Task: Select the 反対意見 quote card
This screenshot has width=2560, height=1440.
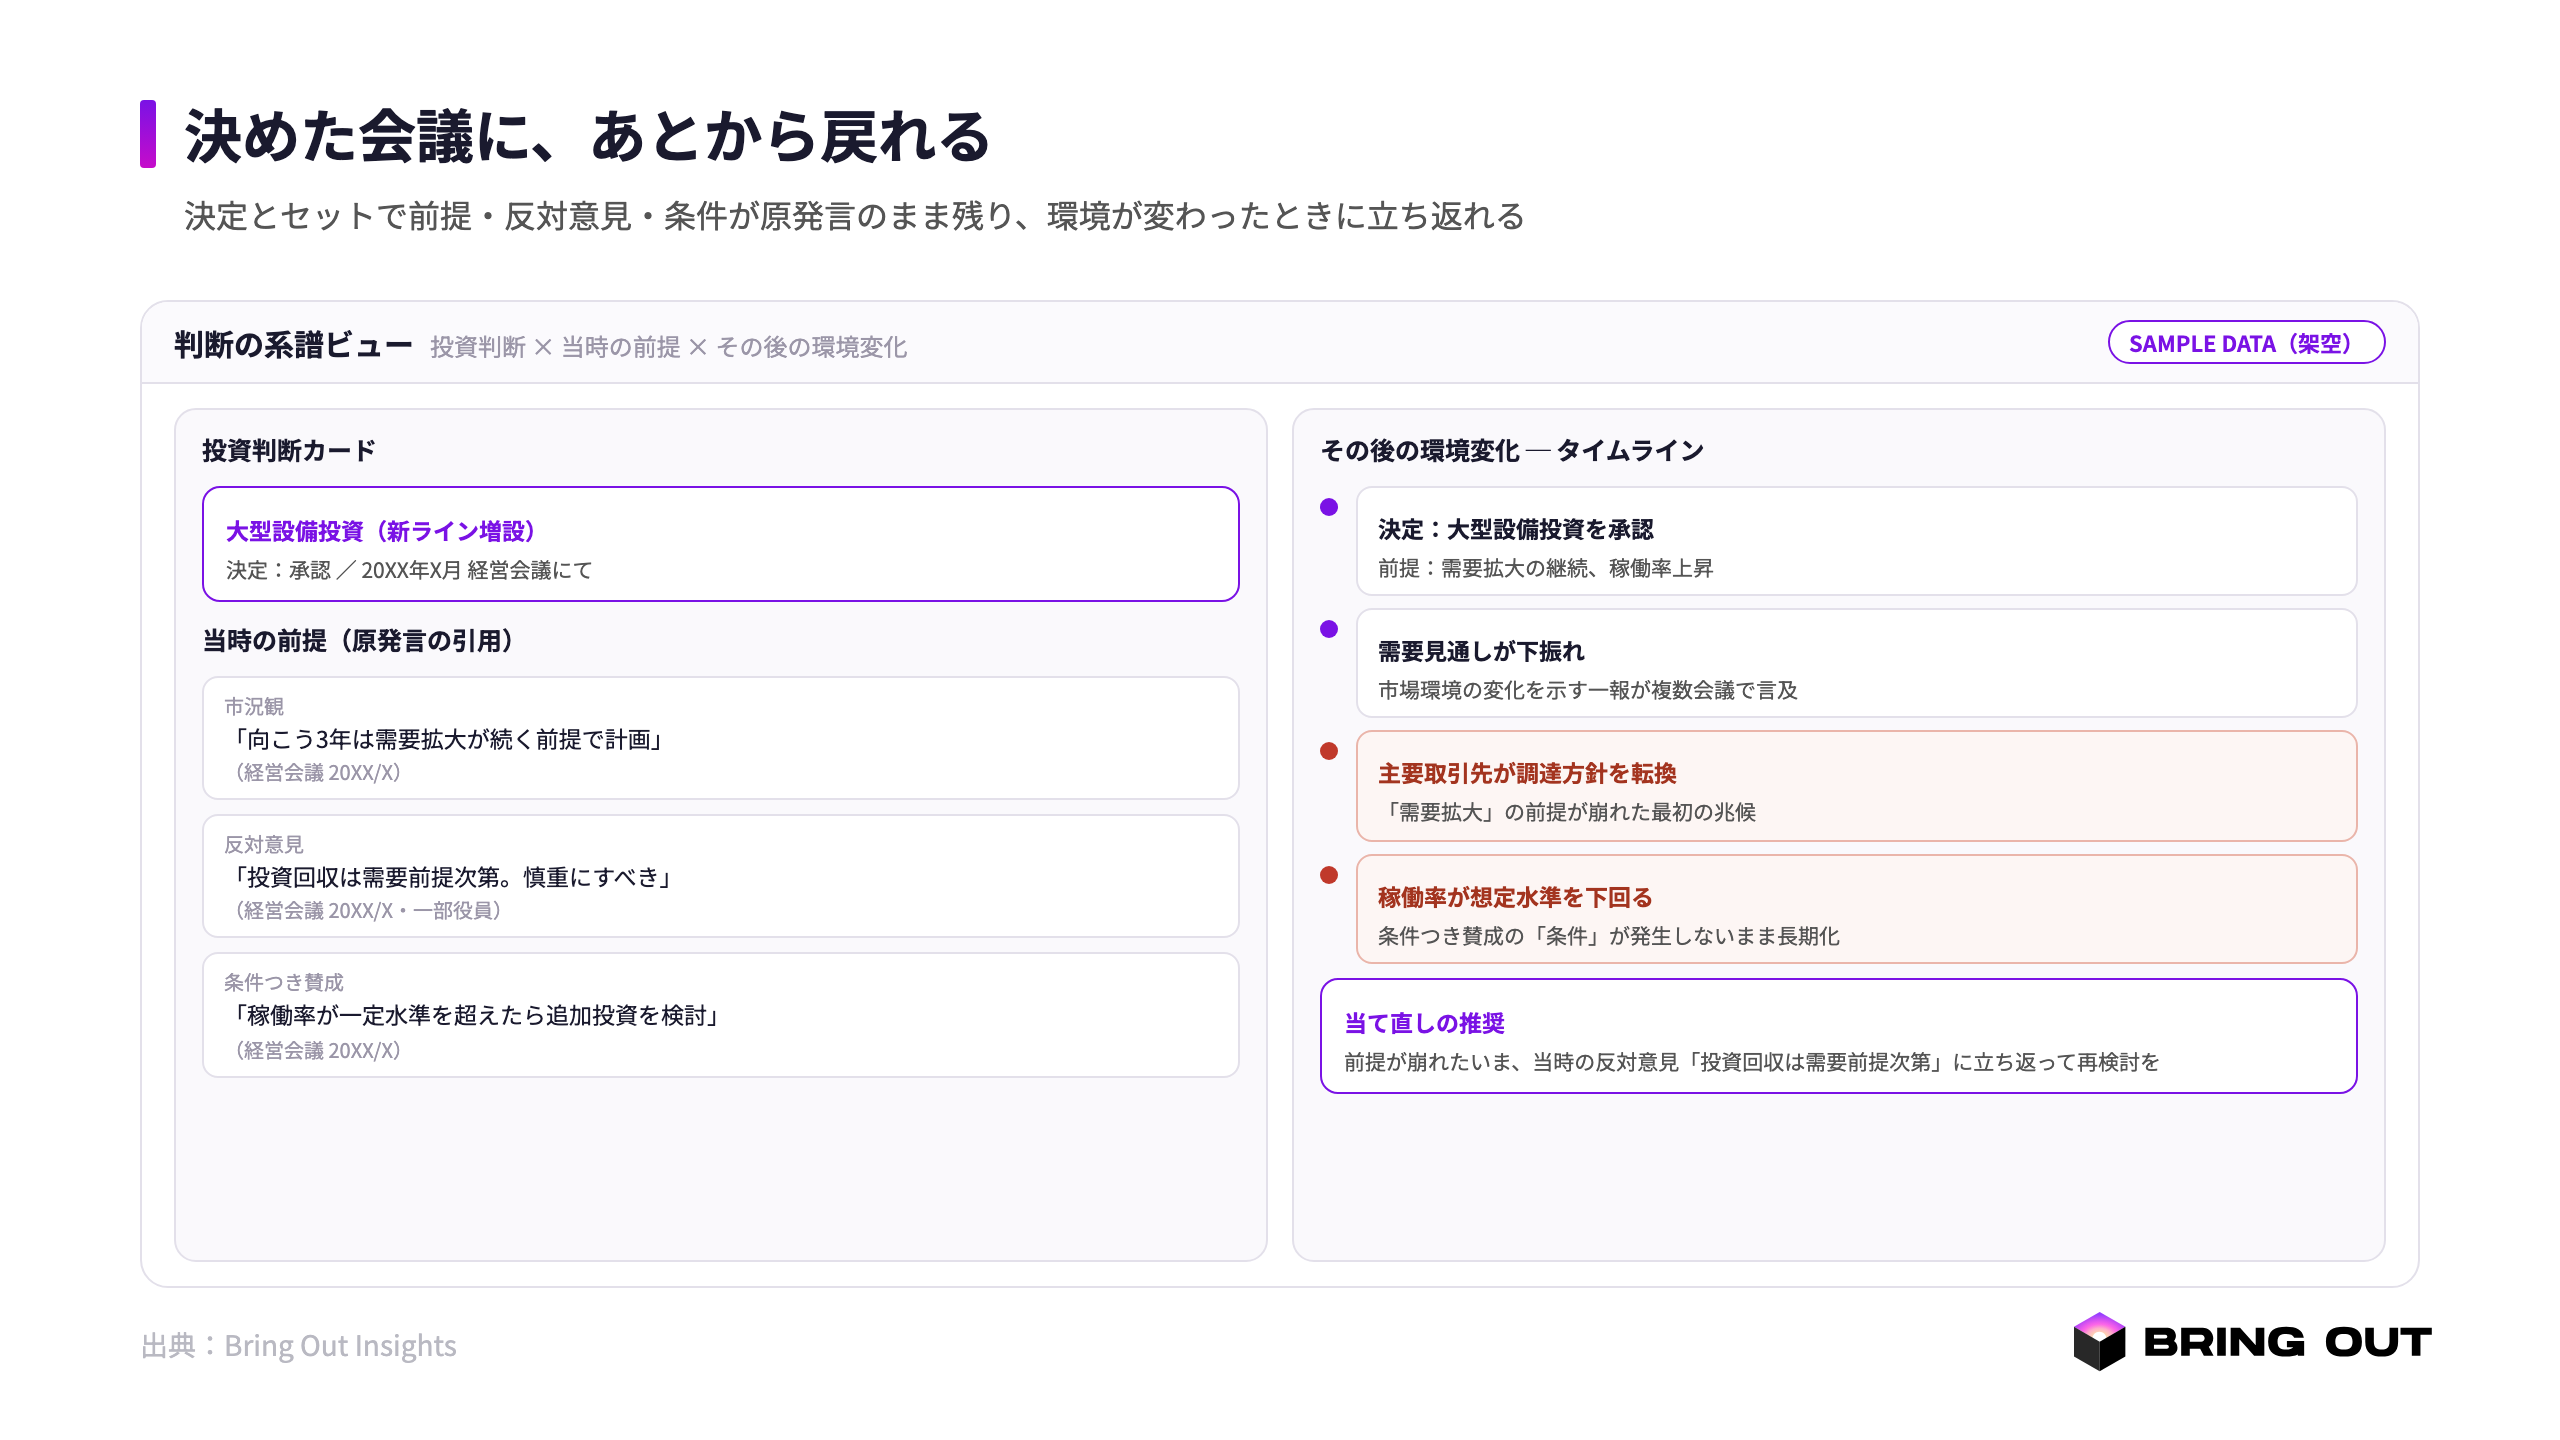Action: click(720, 876)
